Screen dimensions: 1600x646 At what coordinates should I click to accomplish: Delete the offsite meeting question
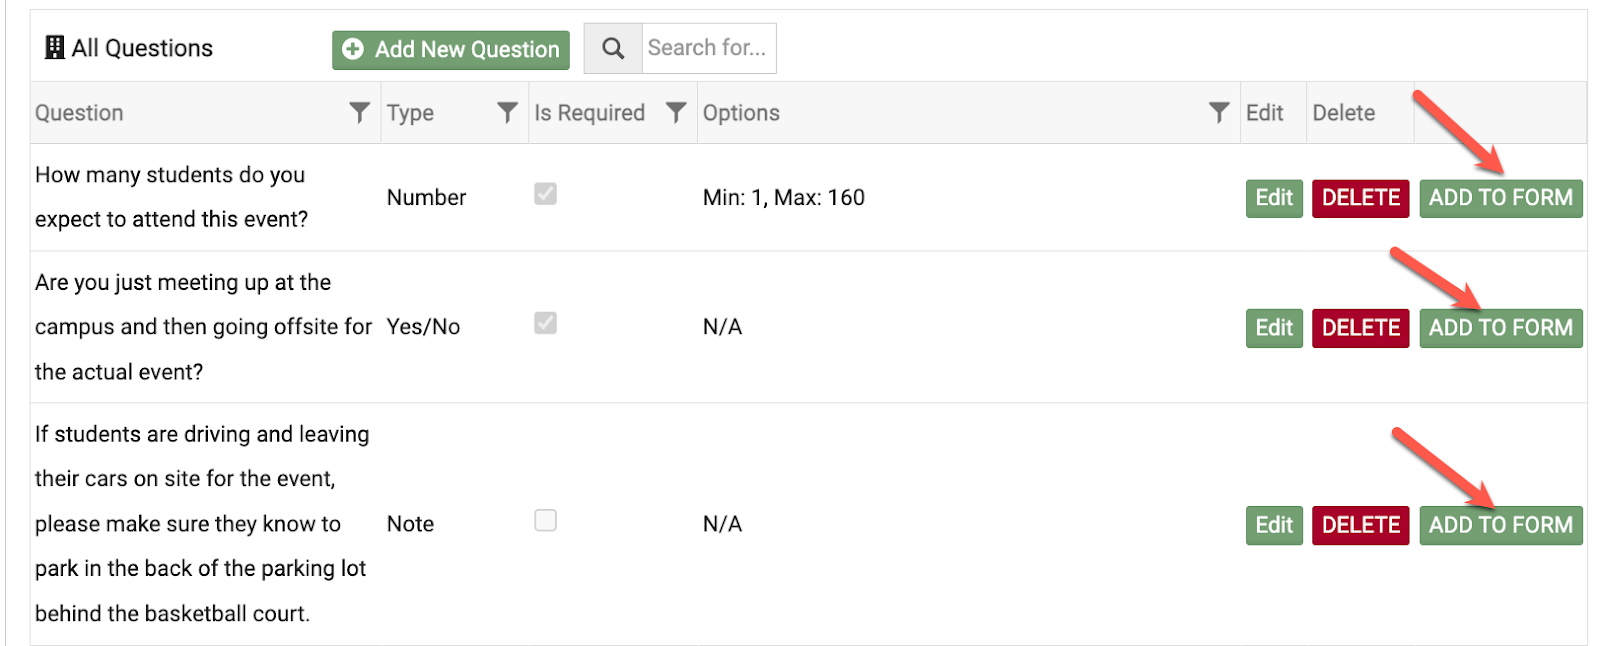click(1360, 328)
